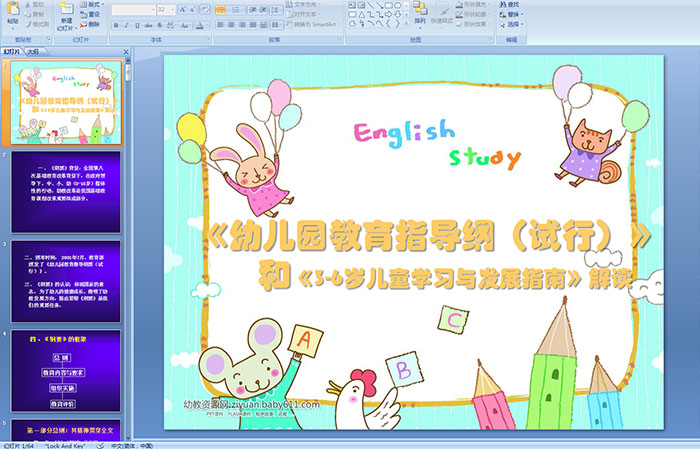700x449 pixels.
Task: Open the Quick Styles (快速样式) gallery
Action: tap(442, 13)
